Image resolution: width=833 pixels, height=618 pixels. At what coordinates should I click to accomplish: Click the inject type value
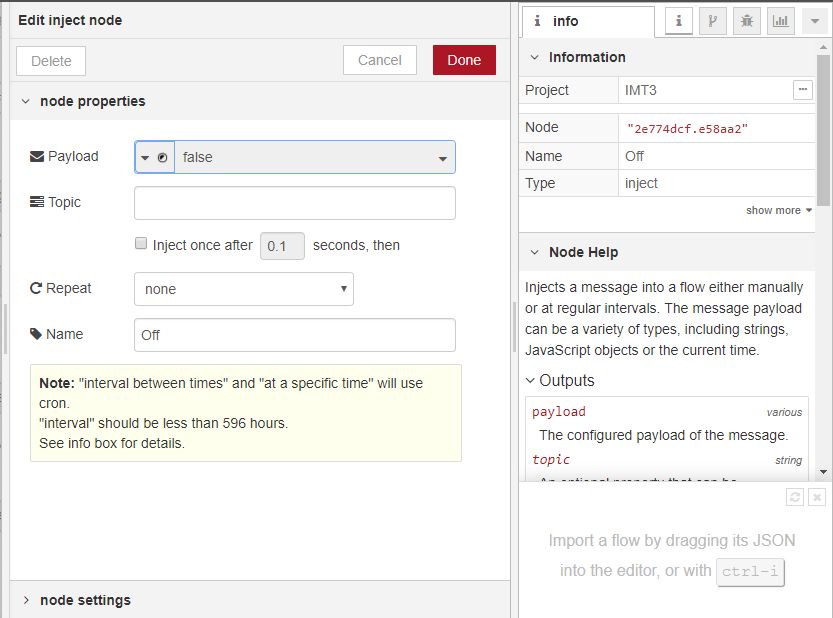[641, 183]
